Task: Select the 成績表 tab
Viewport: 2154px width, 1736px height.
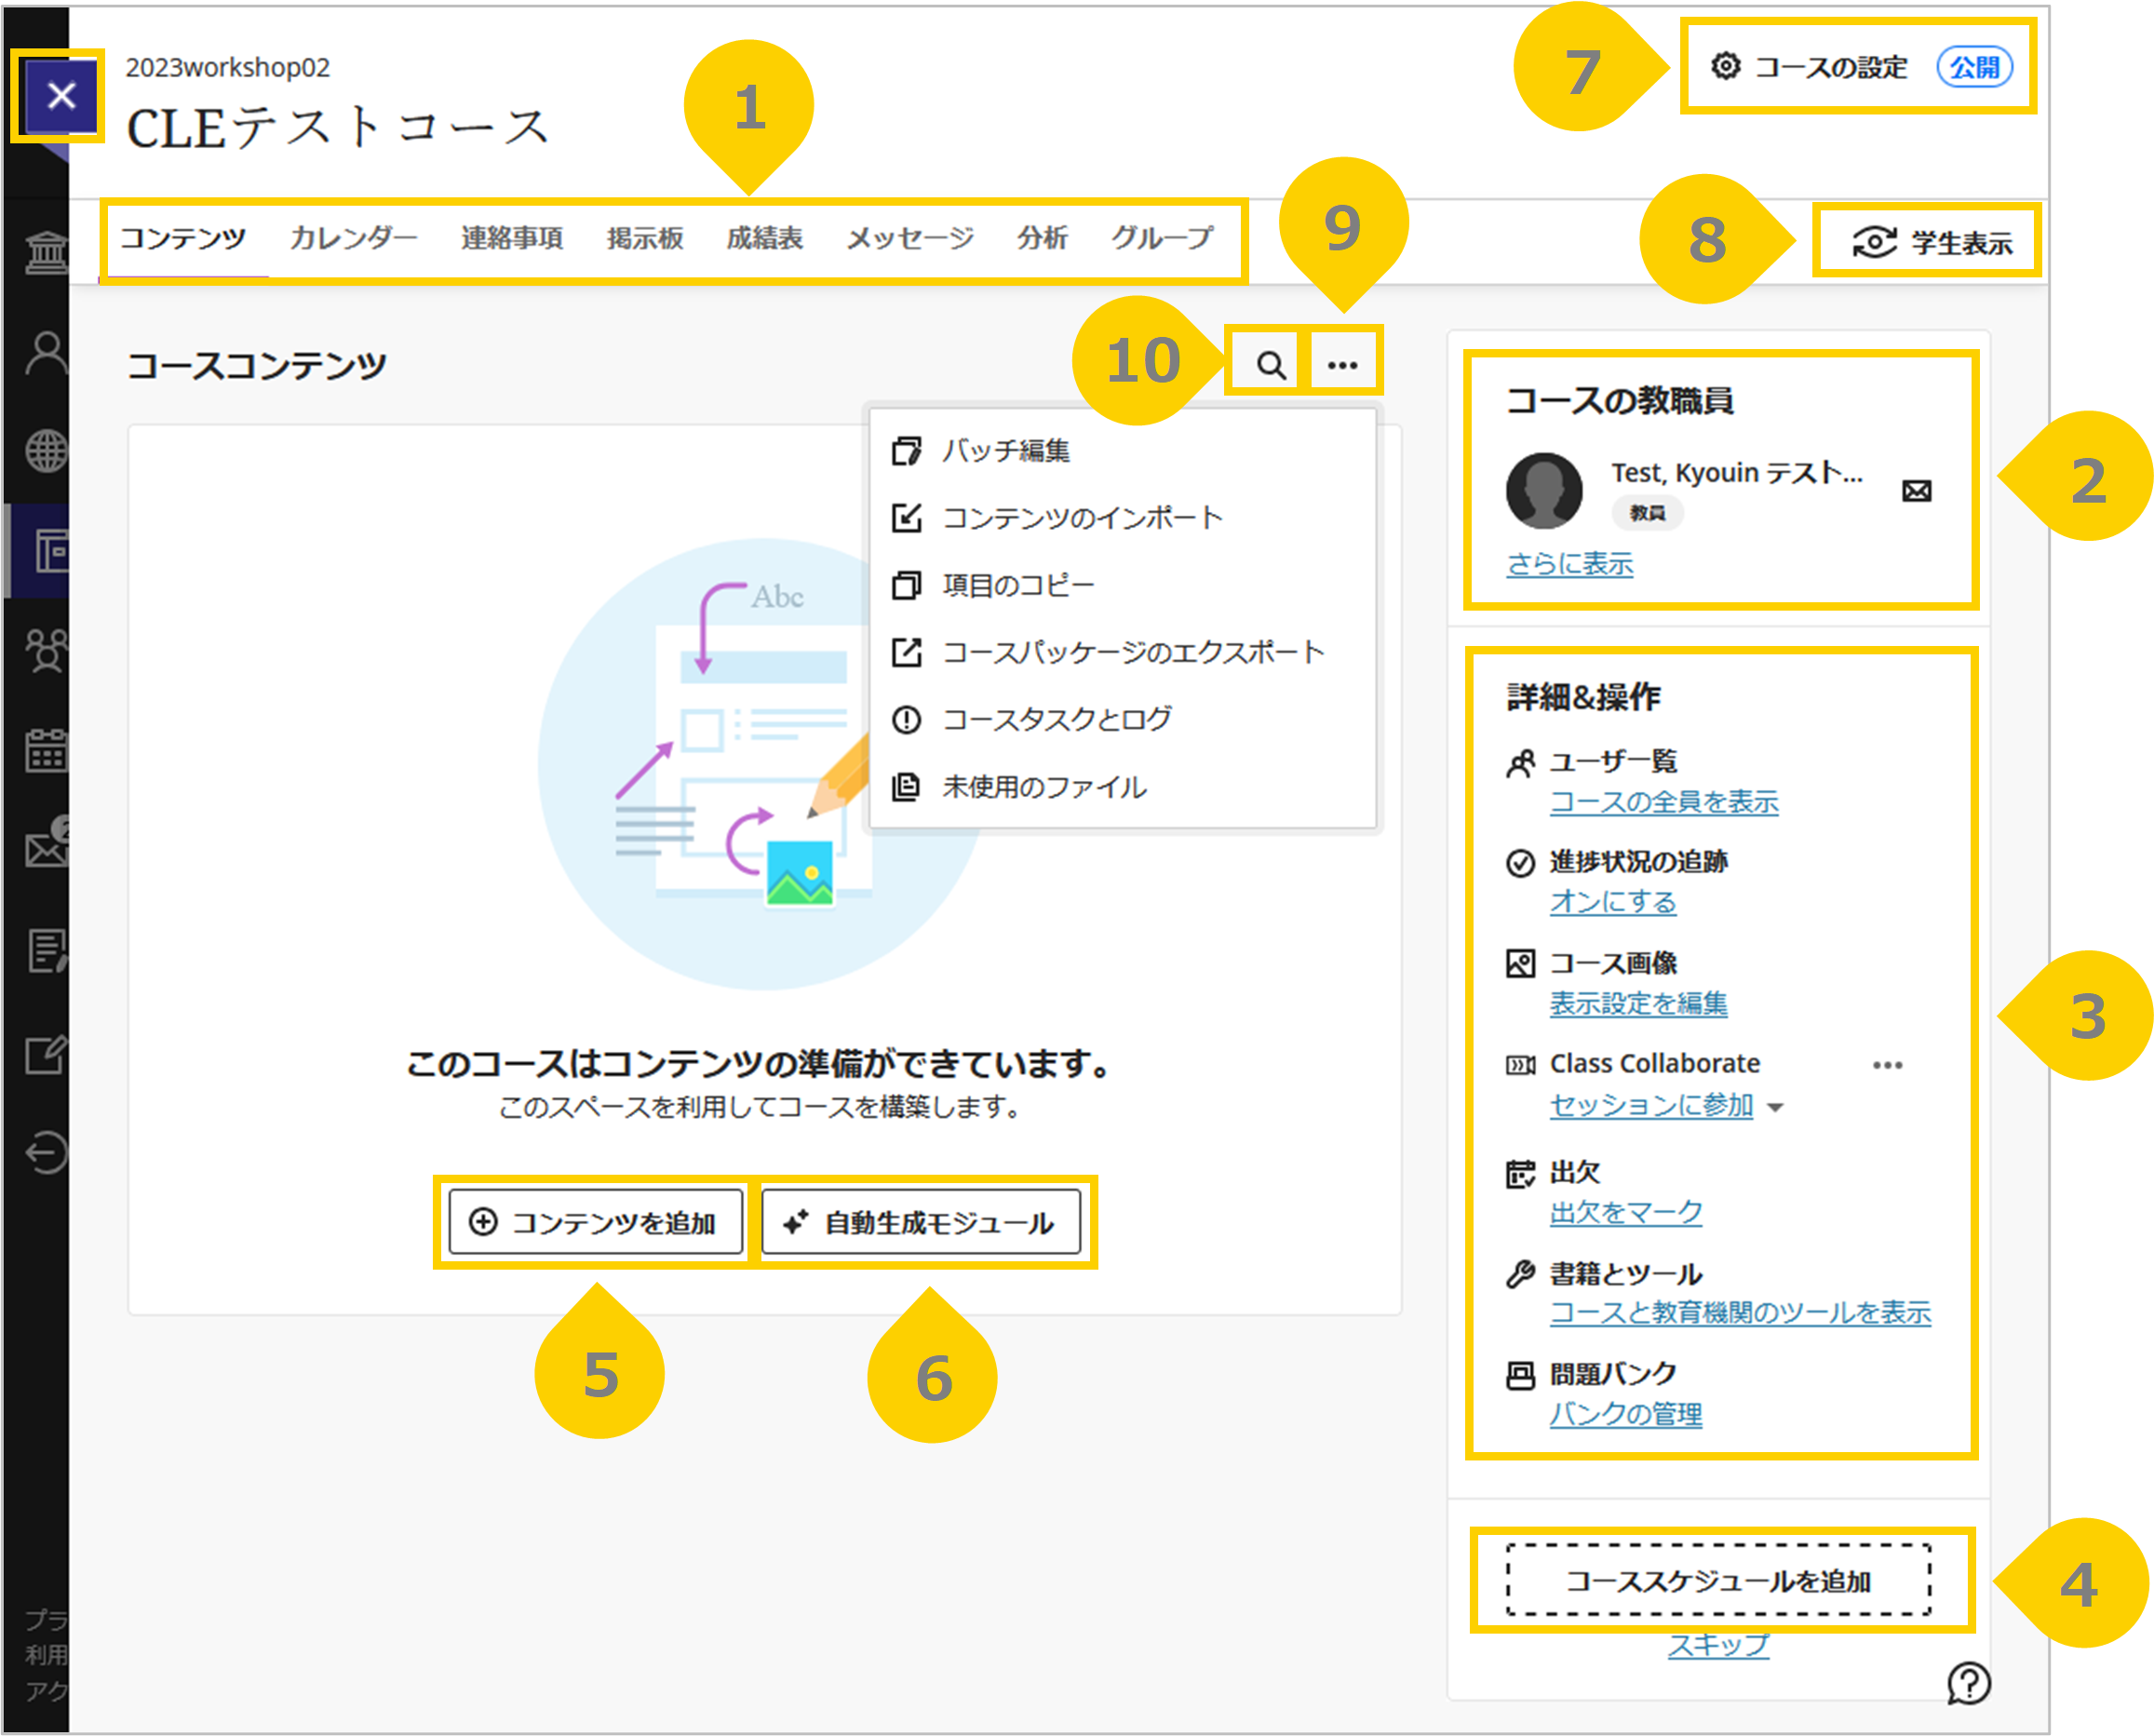Action: tap(764, 238)
